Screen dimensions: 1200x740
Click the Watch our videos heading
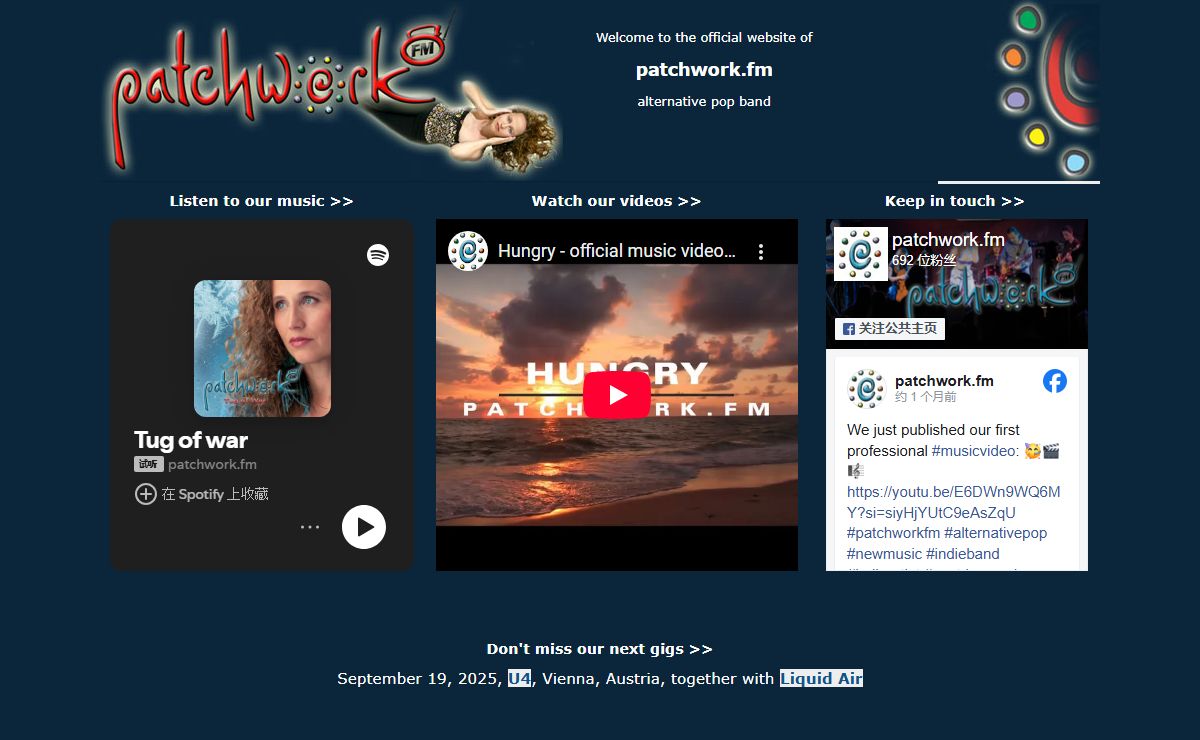(x=616, y=201)
